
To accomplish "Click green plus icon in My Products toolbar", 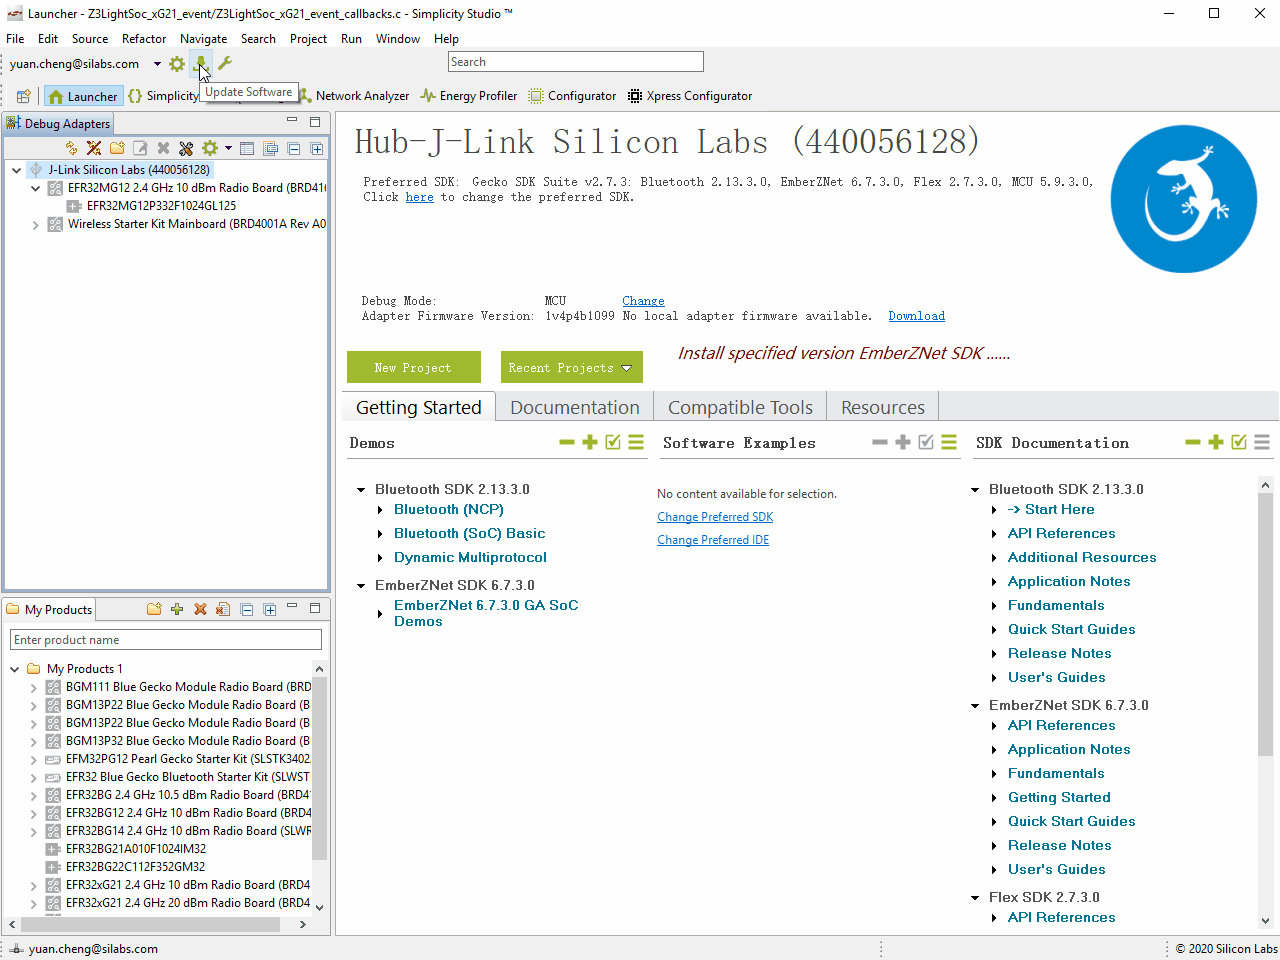I will [x=177, y=609].
